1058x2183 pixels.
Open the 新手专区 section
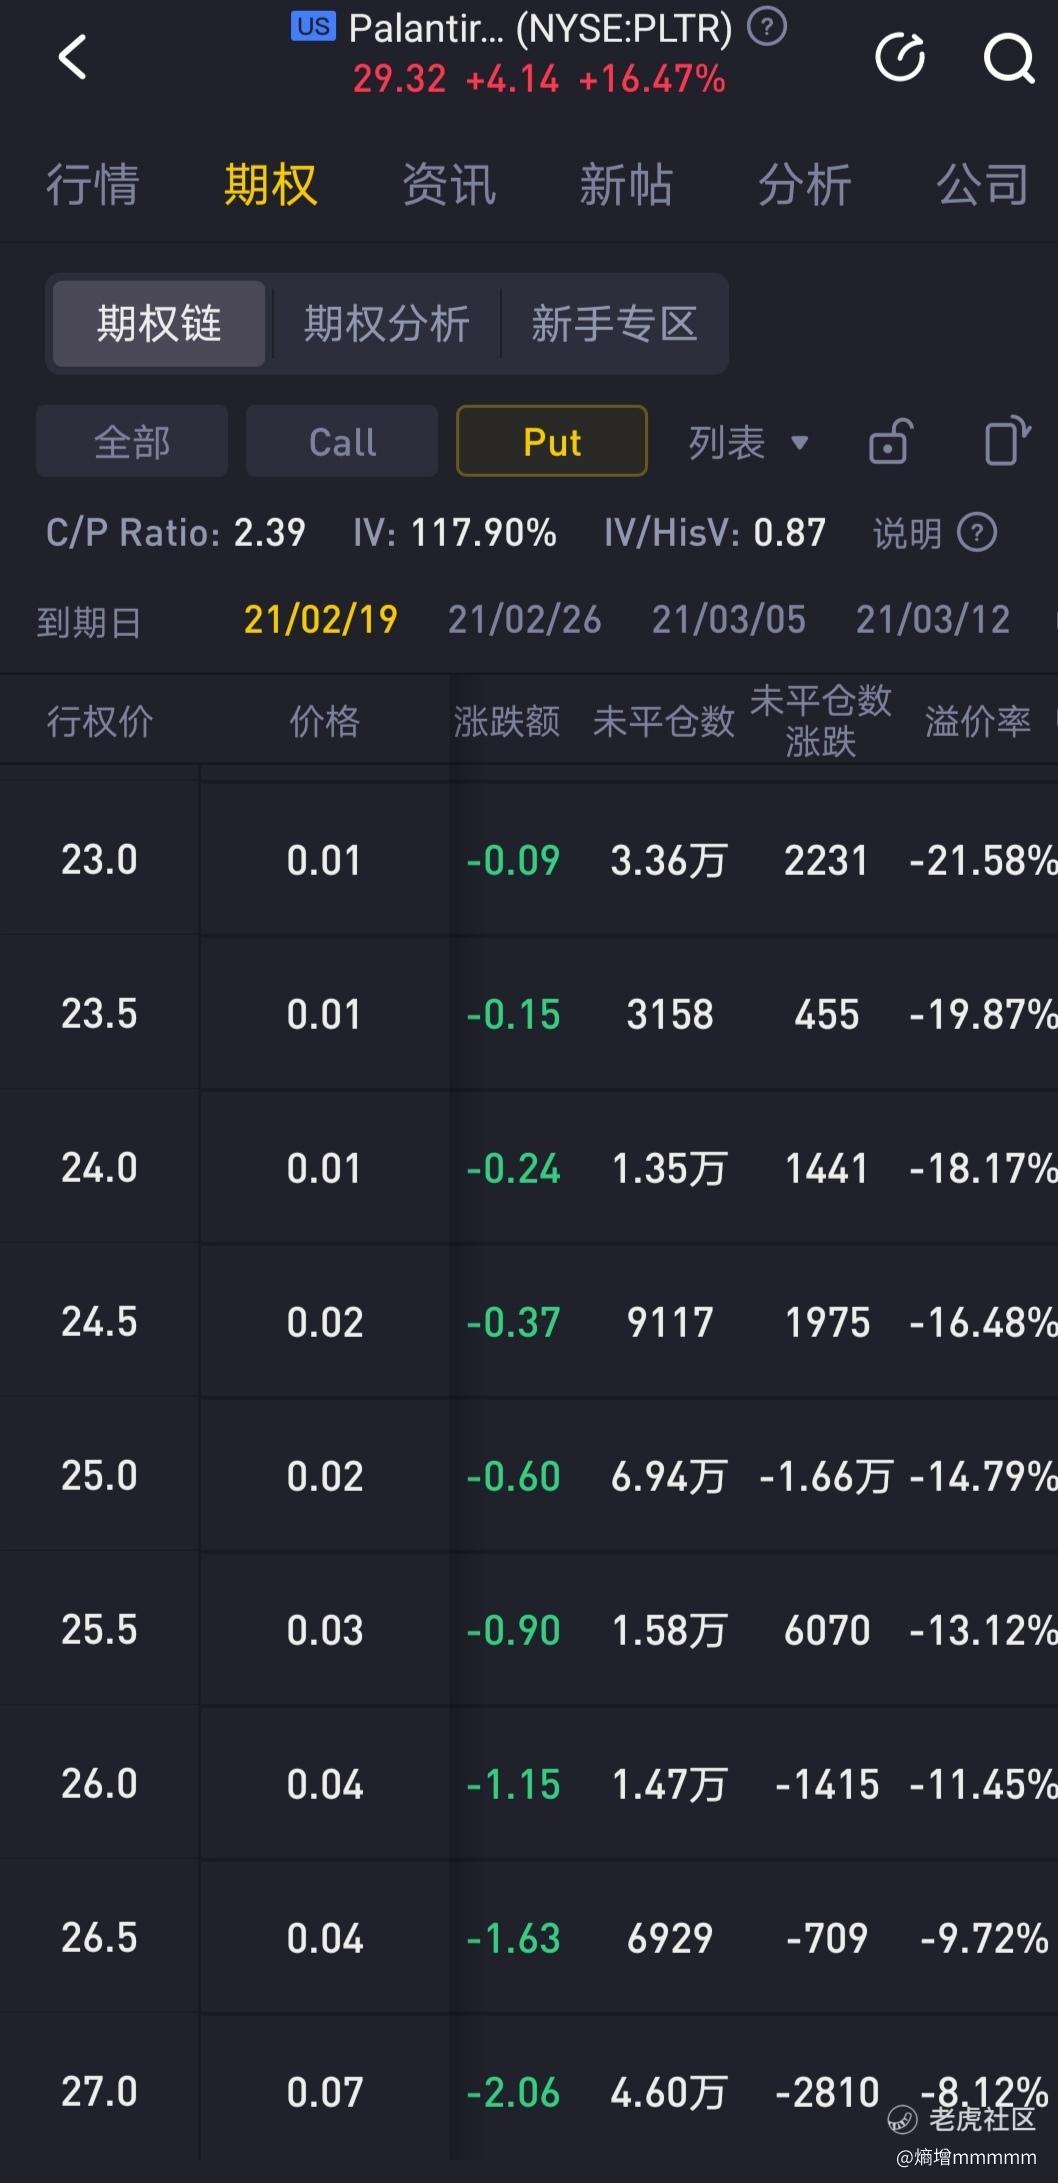point(614,324)
